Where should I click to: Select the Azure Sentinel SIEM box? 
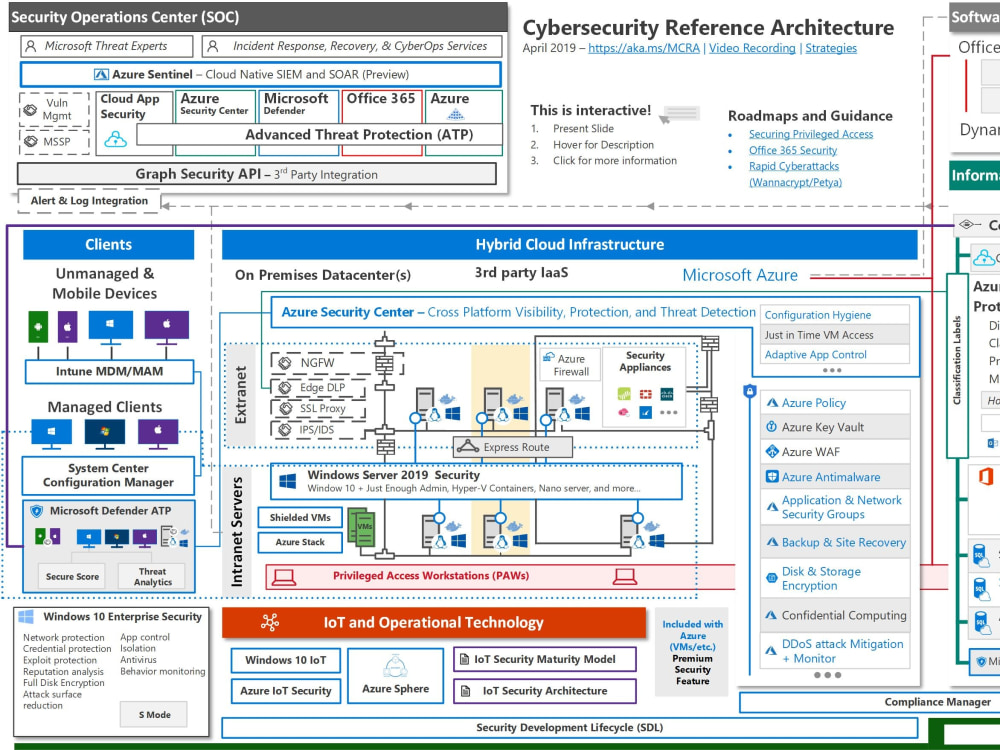pyautogui.click(x=260, y=75)
